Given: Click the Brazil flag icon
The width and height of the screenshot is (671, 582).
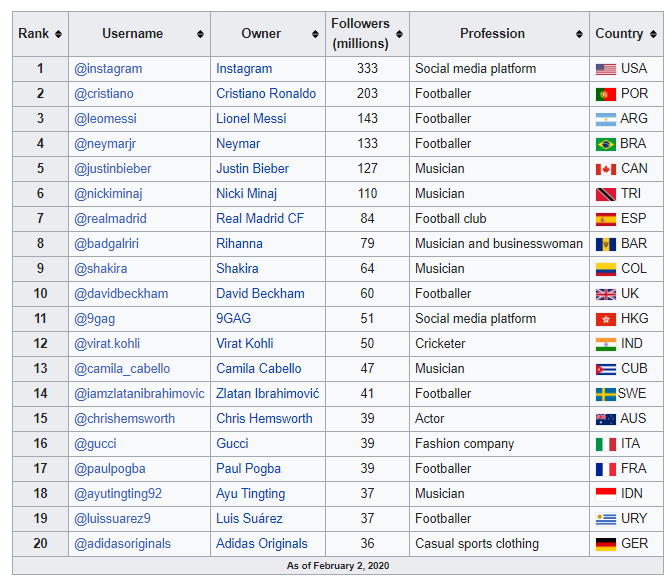Looking at the screenshot, I should pos(605,144).
